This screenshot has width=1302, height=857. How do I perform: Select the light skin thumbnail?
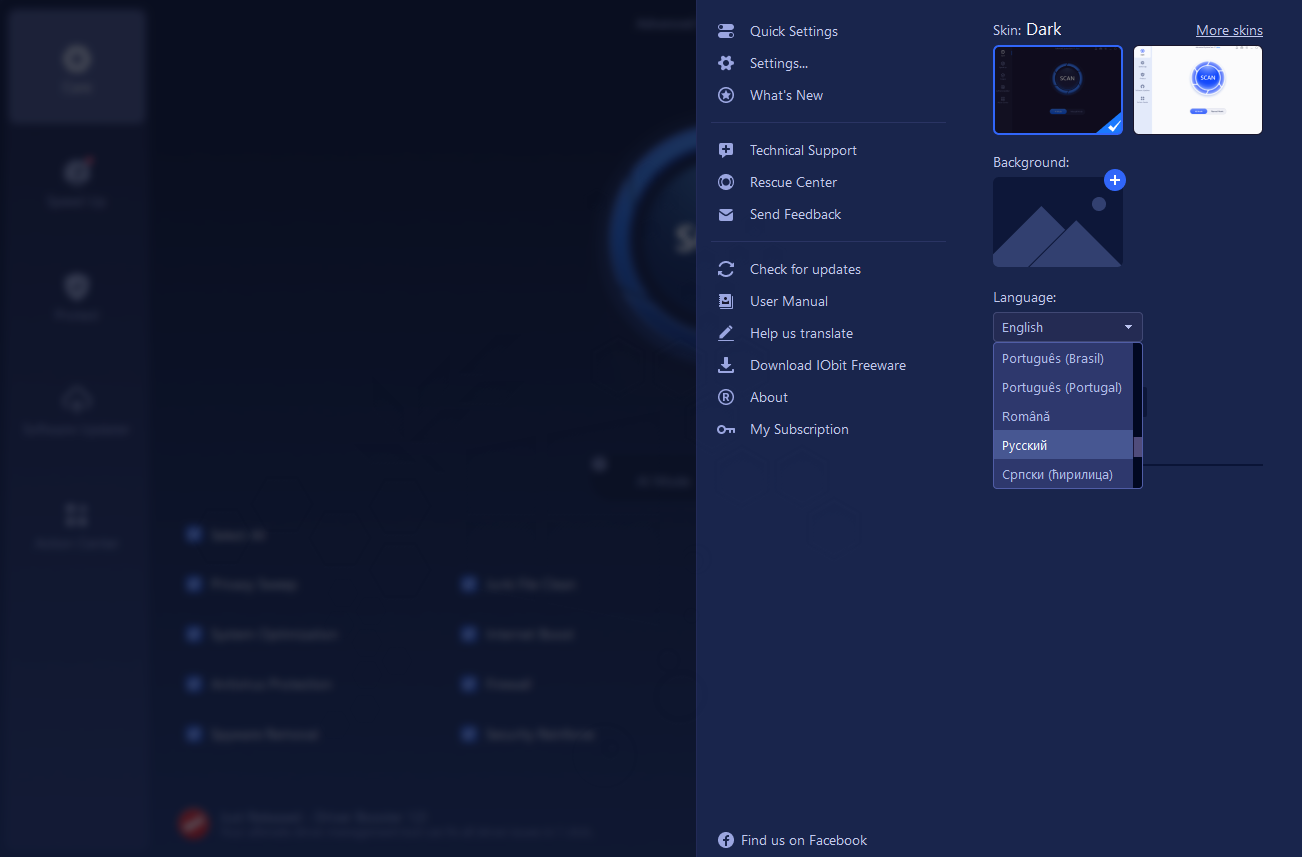click(x=1198, y=90)
